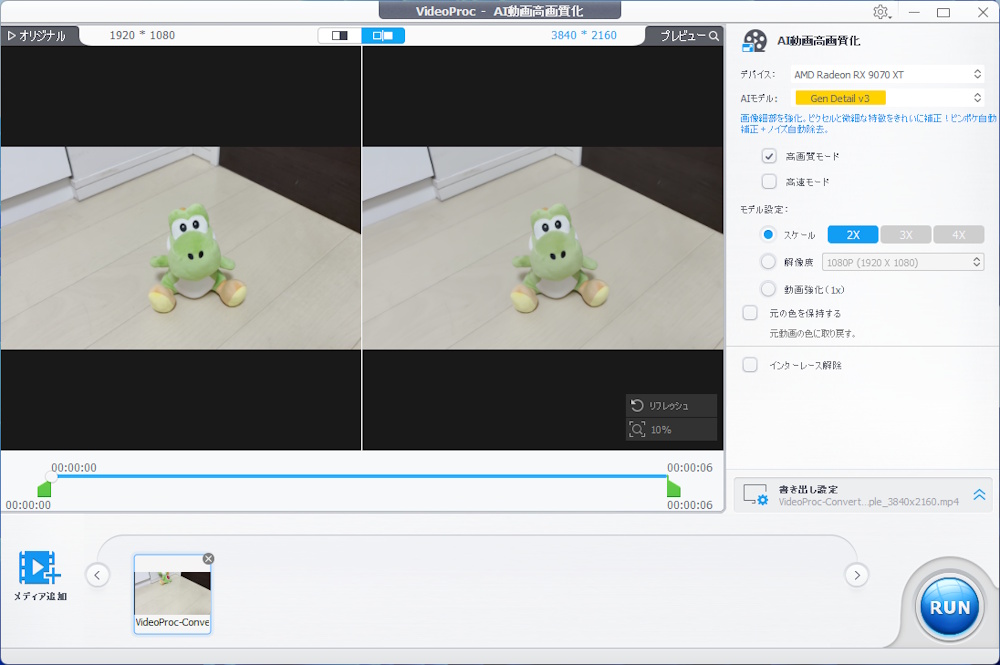Click the green end trim marker
This screenshot has height=665, width=1000.
point(673,488)
